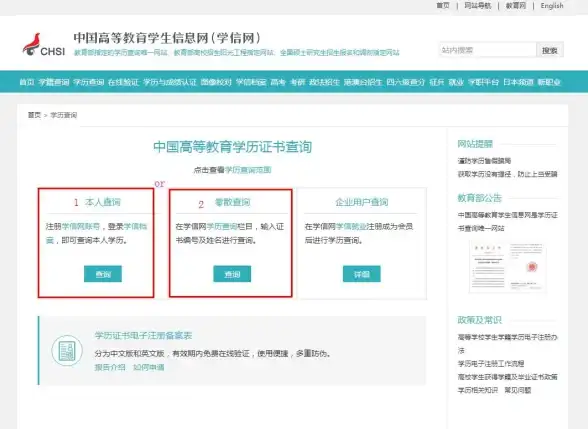Select 首页 in the teal navigation bar
Image resolution: width=588 pixels, height=429 pixels.
pyautogui.click(x=27, y=82)
